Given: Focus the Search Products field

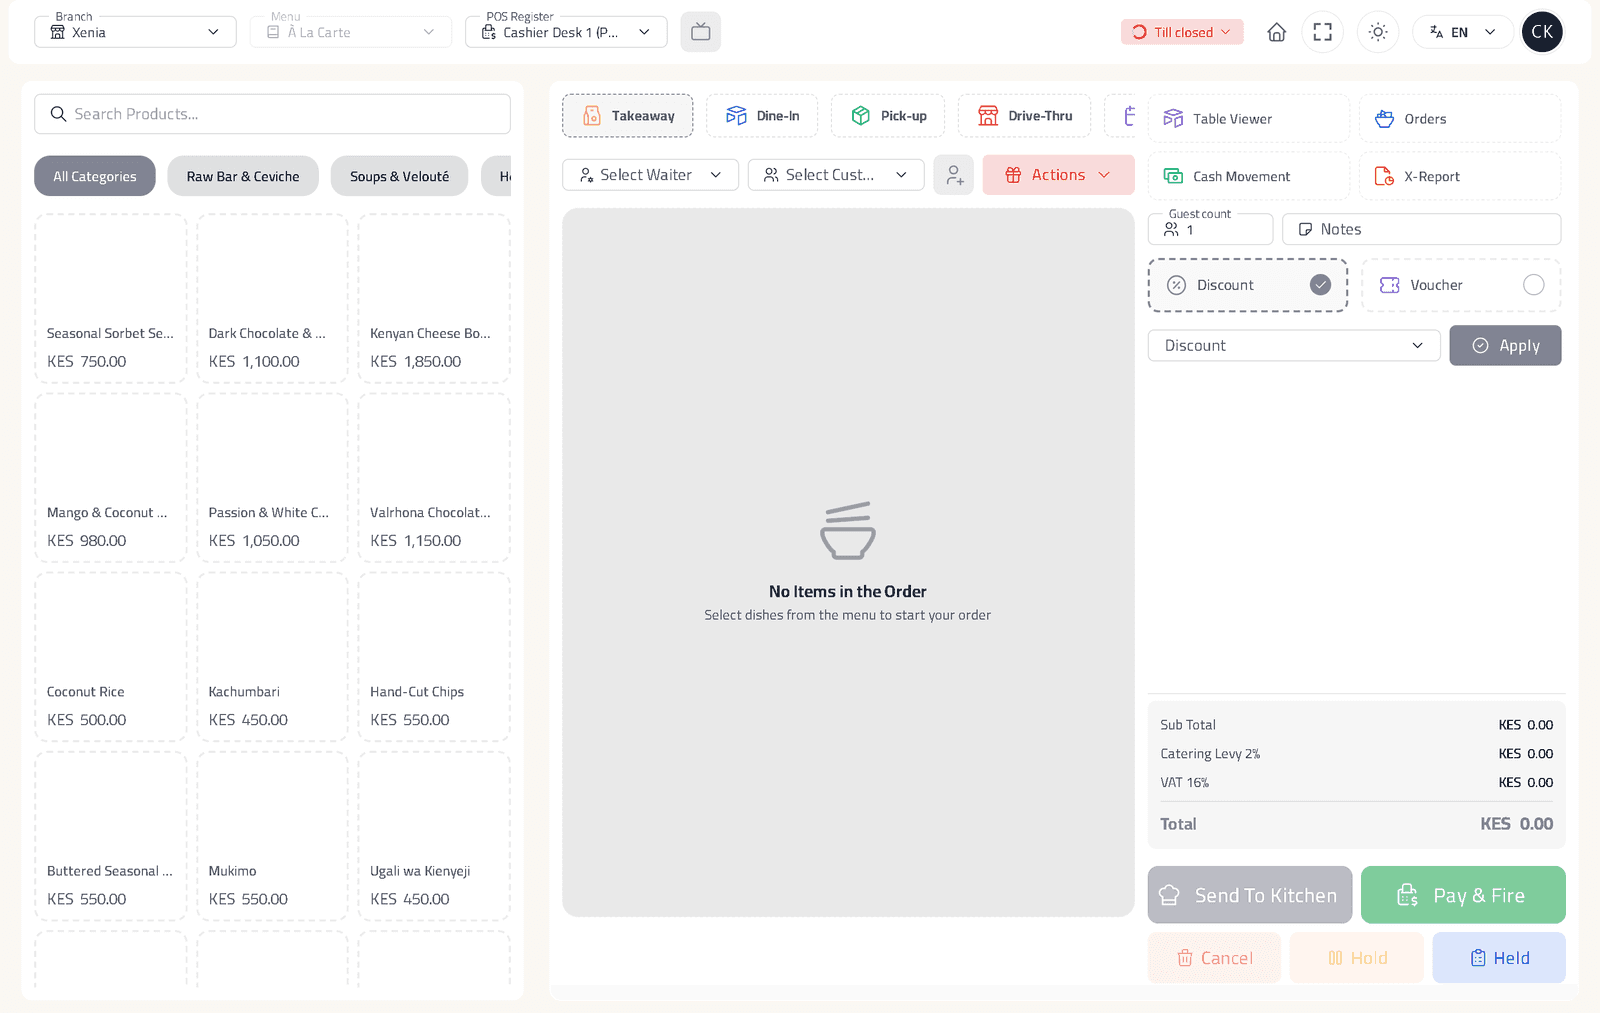Looking at the screenshot, I should [272, 114].
